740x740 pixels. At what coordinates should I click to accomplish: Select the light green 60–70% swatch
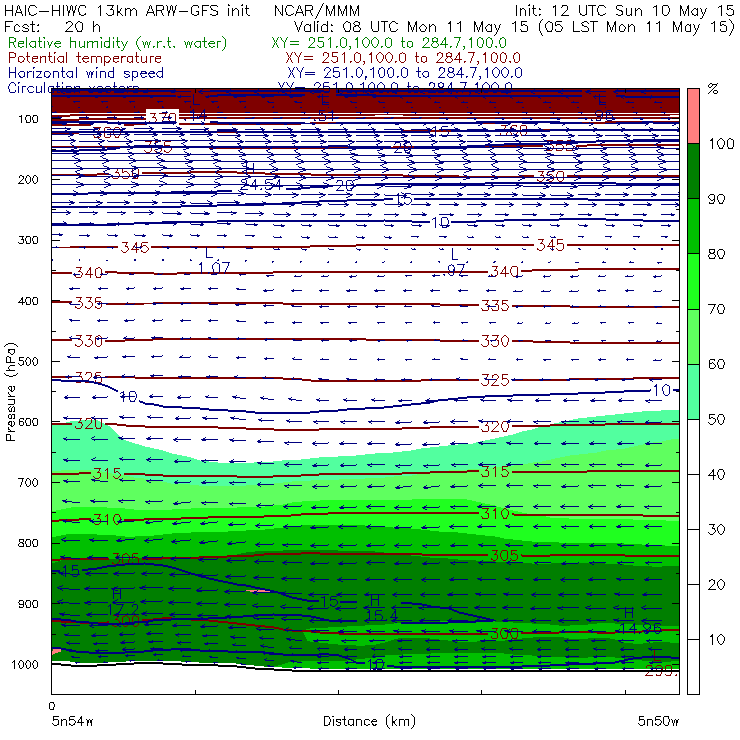[693, 336]
